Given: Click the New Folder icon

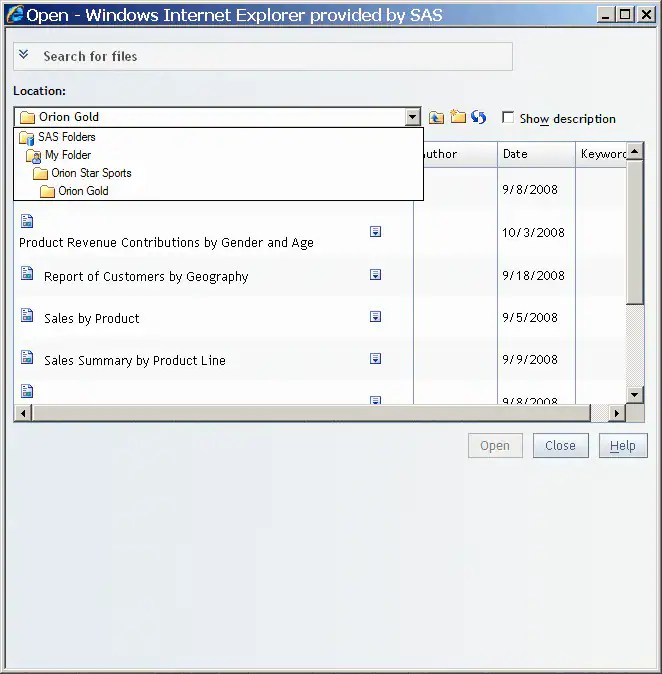Looking at the screenshot, I should tap(457, 116).
